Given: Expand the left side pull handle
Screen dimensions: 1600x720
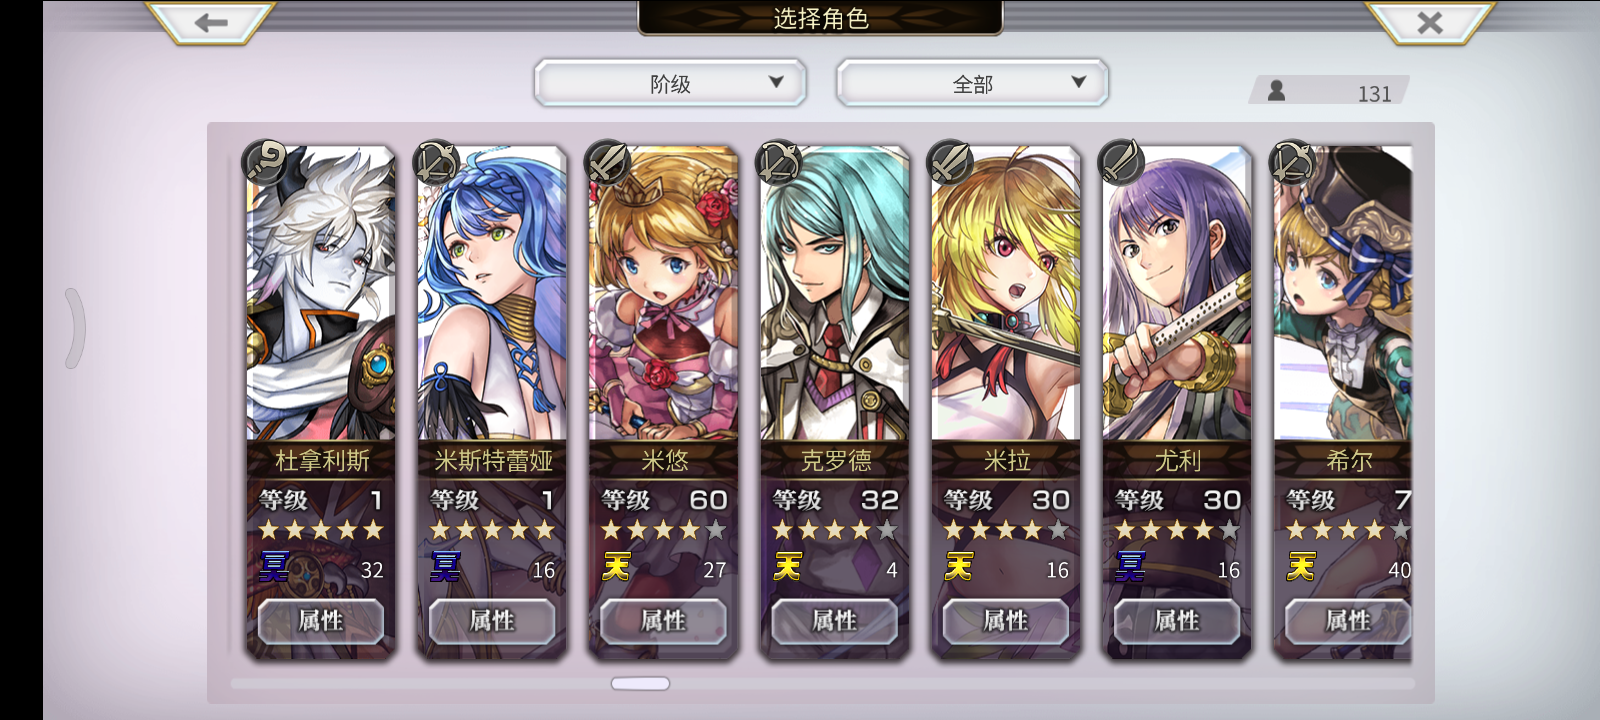Looking at the screenshot, I should (x=76, y=328).
